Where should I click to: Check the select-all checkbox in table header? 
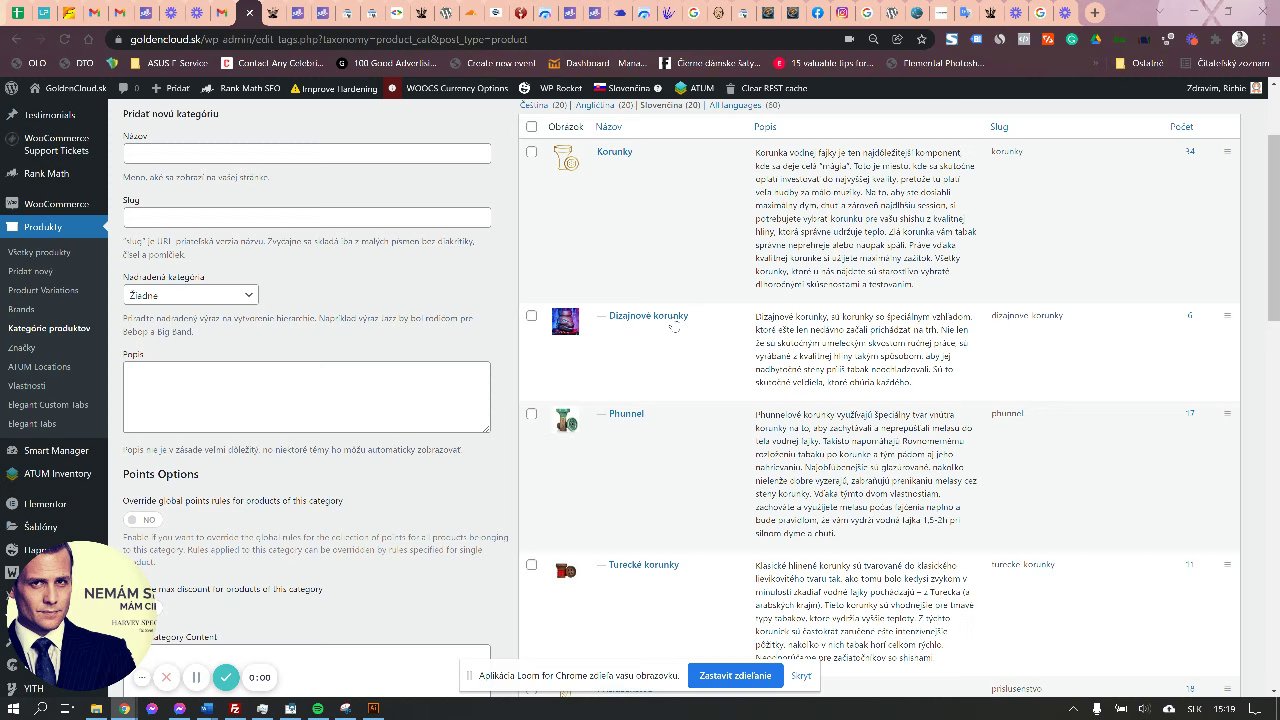[x=531, y=127]
